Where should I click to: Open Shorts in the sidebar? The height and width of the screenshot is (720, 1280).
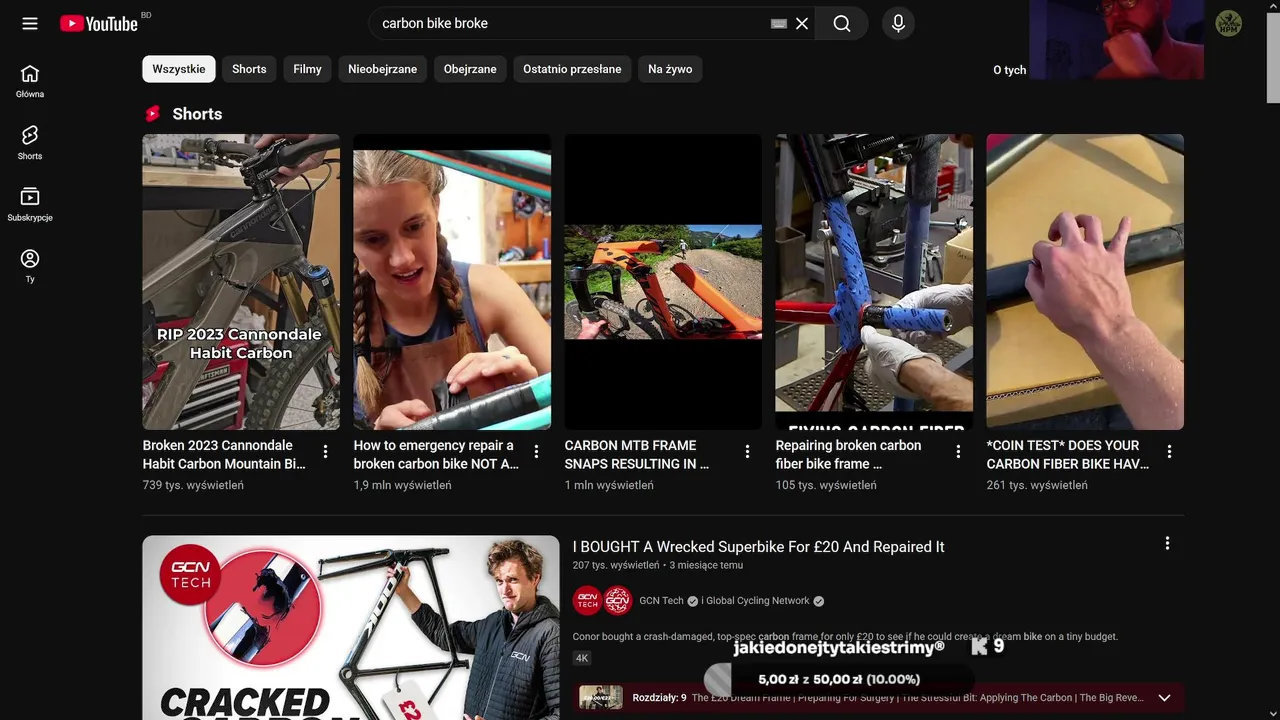coord(30,143)
